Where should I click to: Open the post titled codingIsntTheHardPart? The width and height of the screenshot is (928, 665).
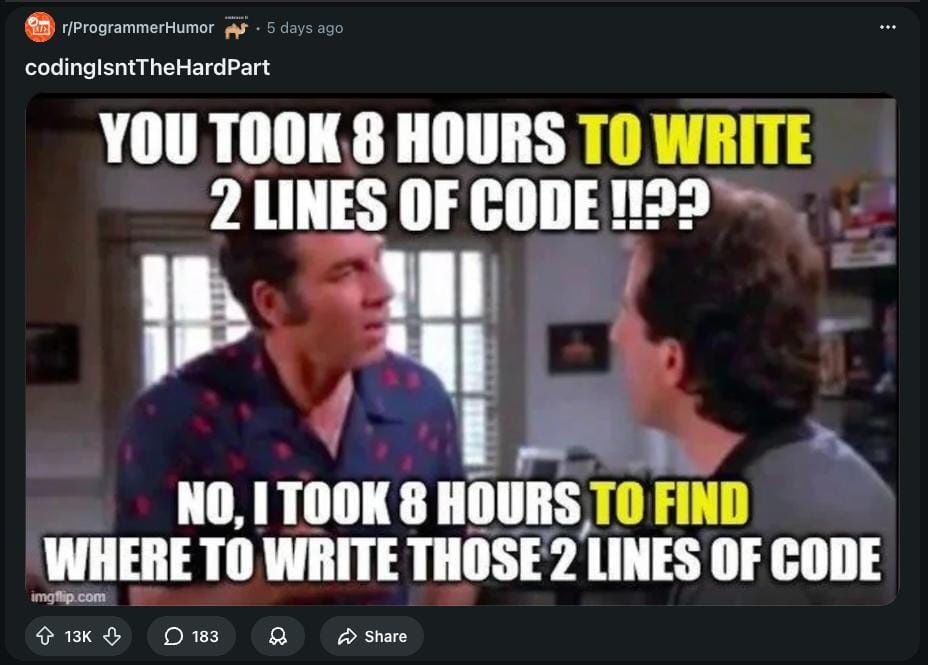tap(147, 67)
